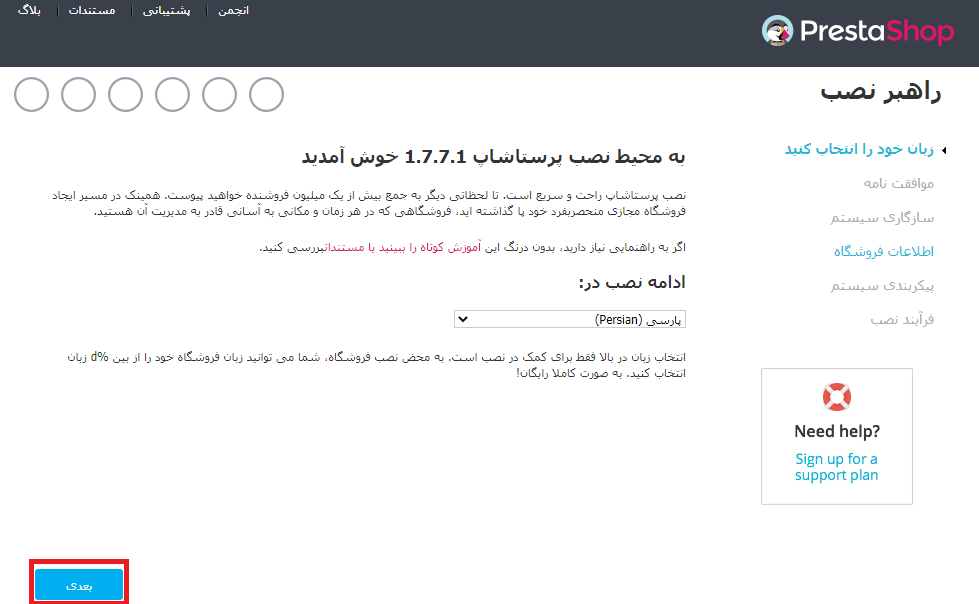Click the PrestaShop logo
Screen dimensions: 979x604
pos(858,31)
